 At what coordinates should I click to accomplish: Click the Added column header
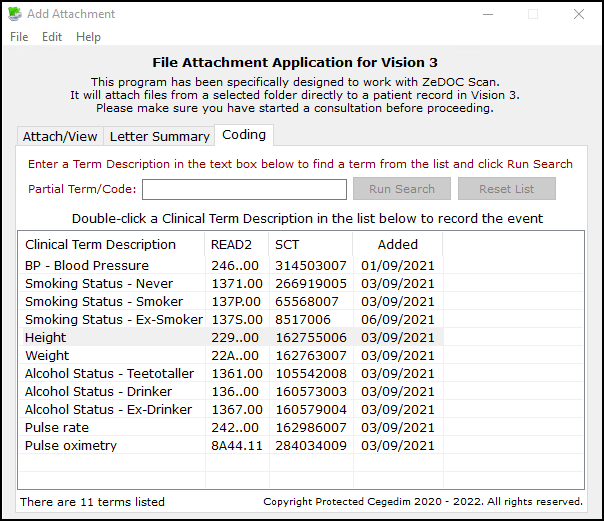[x=397, y=244]
